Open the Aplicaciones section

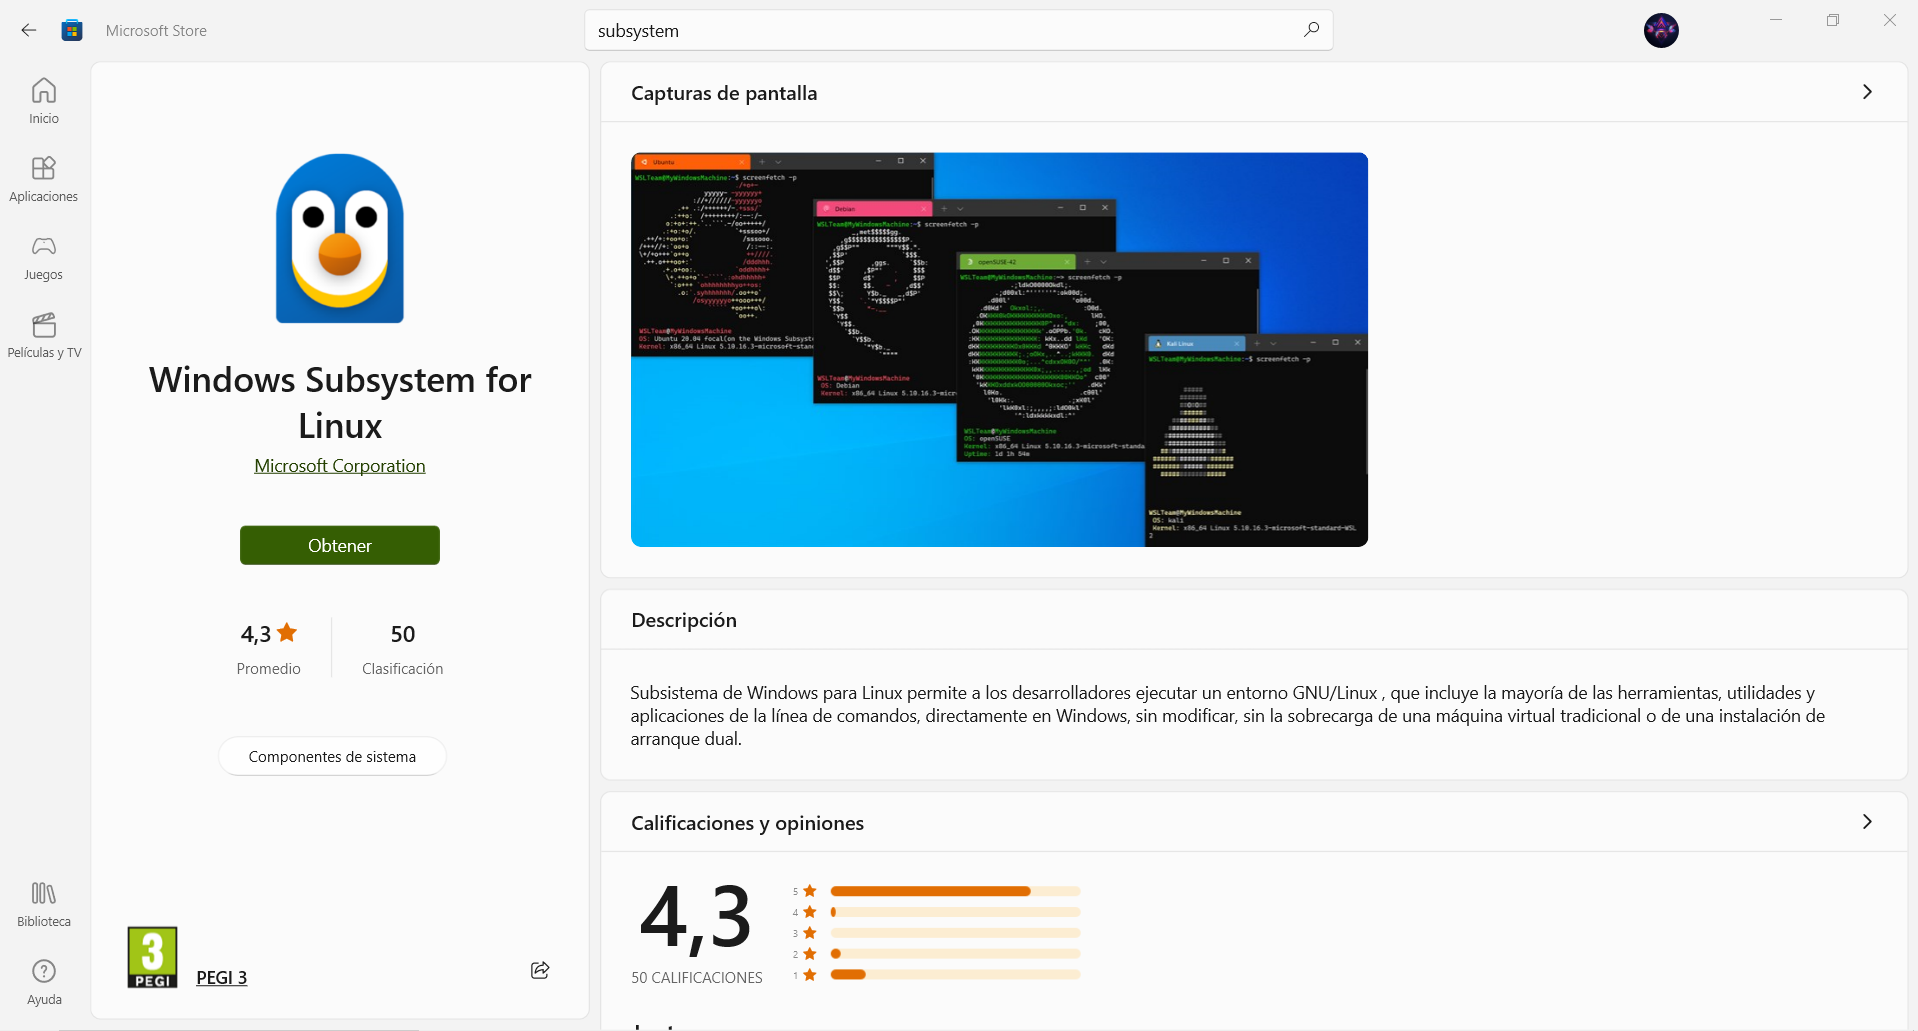(44, 179)
